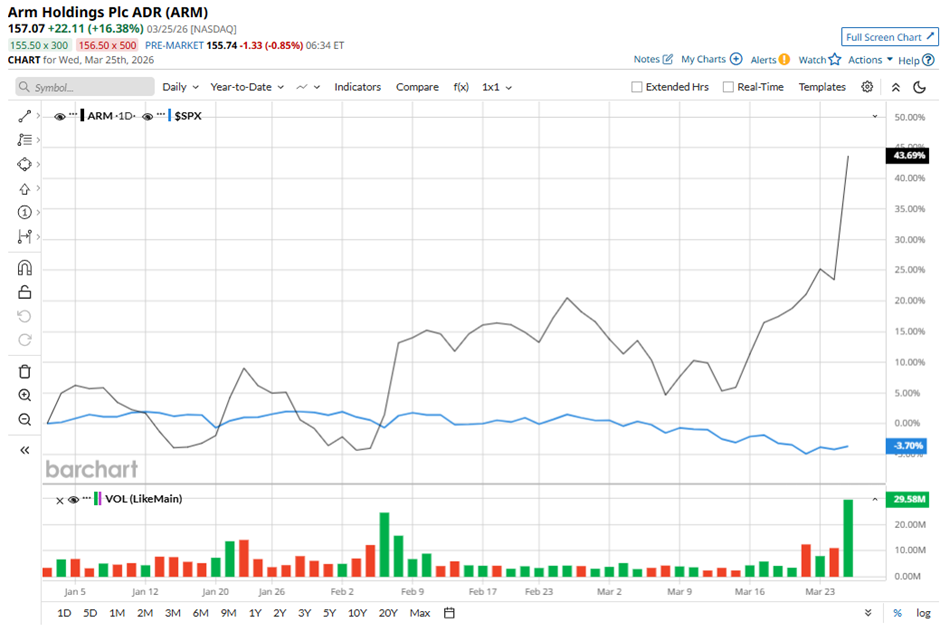Open $SPX series blue color swatch
Viewport: 940px width, 632px height.
point(170,116)
